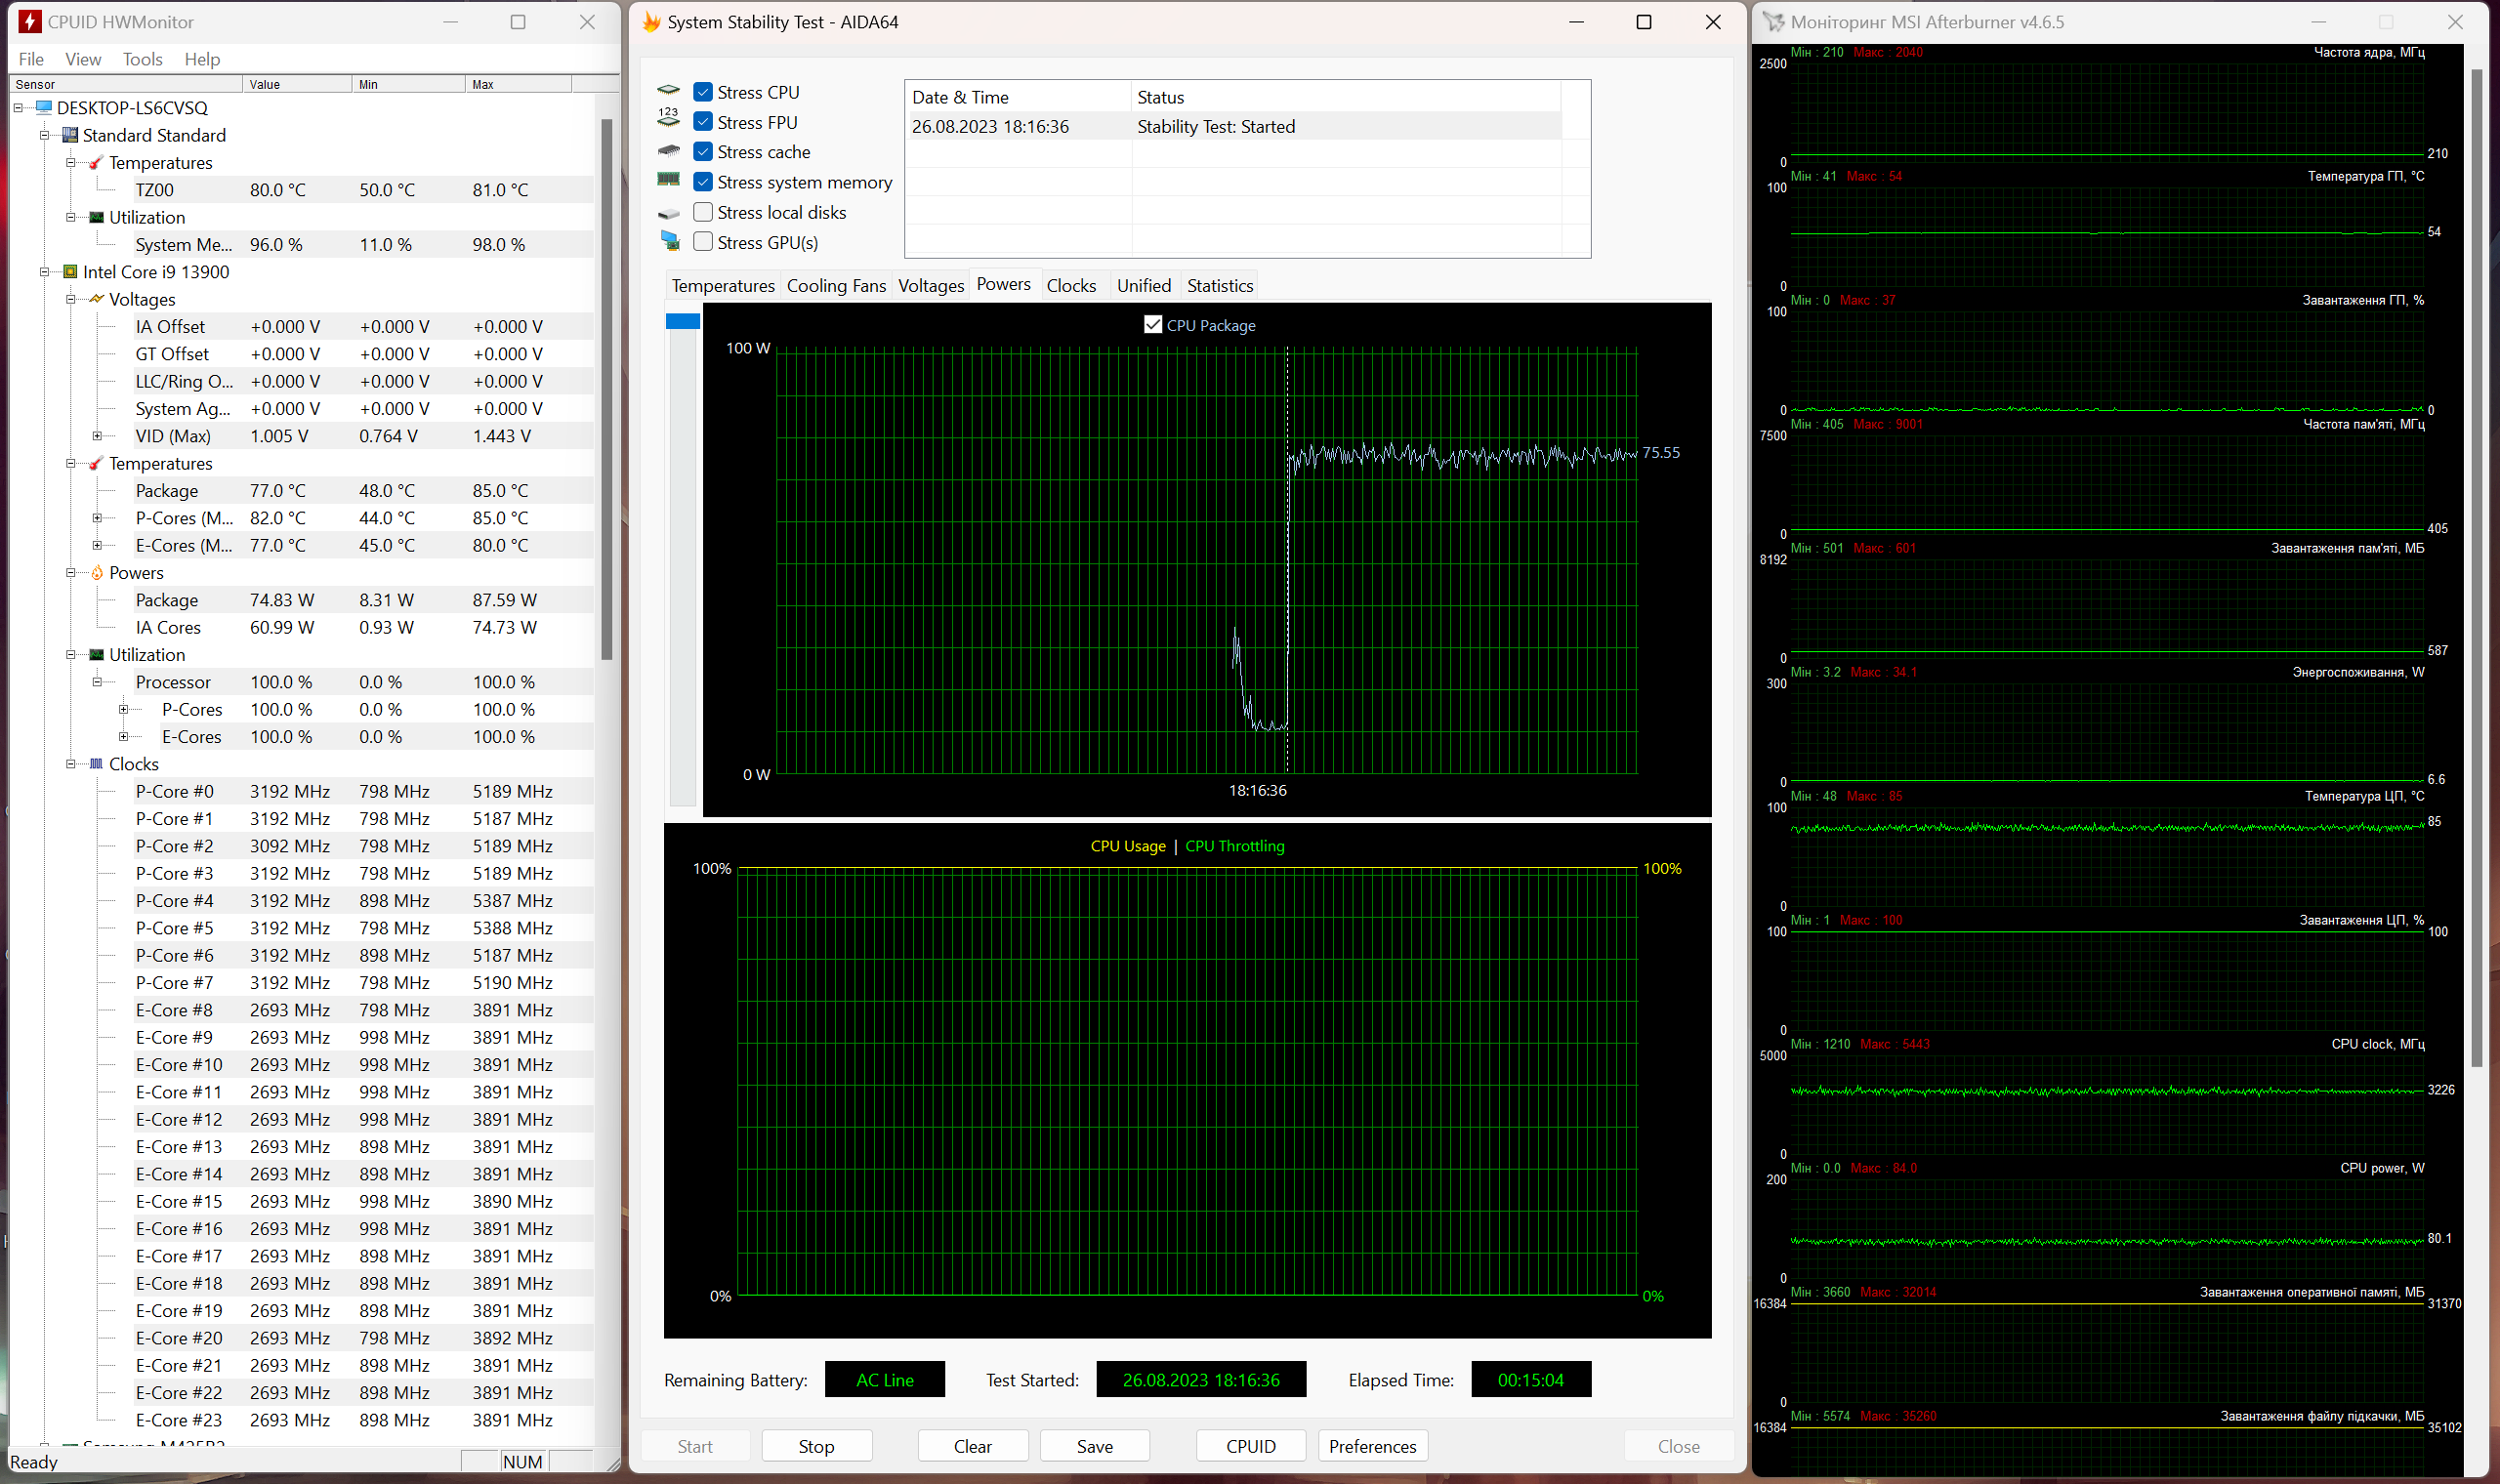Click the GPU monitor icon beside Stress GPU(s)
This screenshot has width=2500, height=1484.
click(x=669, y=242)
